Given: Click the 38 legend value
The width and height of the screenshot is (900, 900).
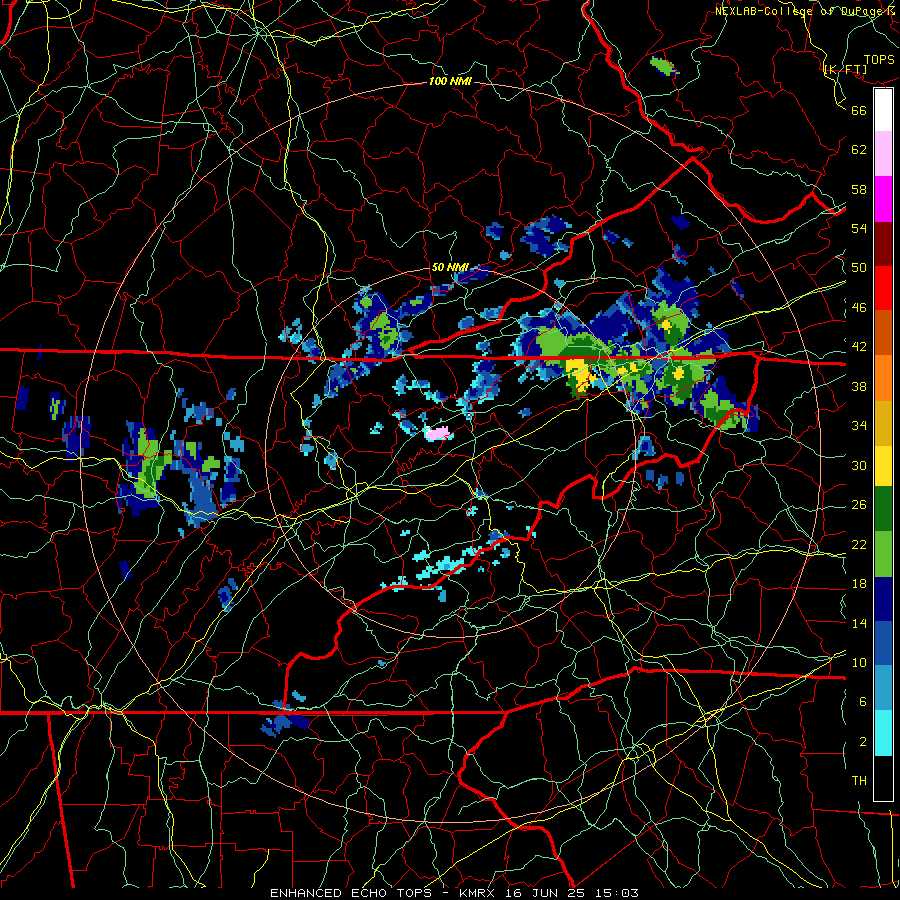Looking at the screenshot, I should point(859,386).
